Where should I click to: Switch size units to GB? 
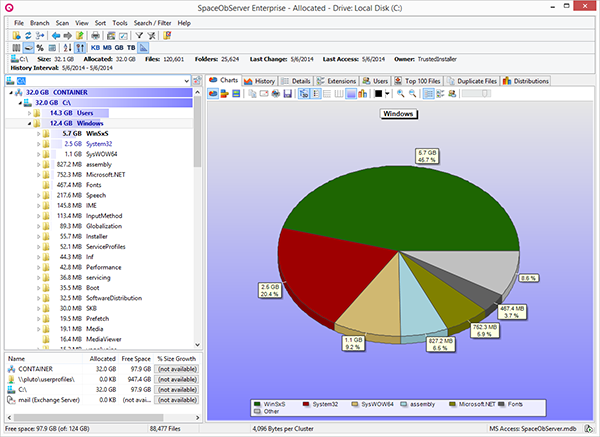coord(119,48)
